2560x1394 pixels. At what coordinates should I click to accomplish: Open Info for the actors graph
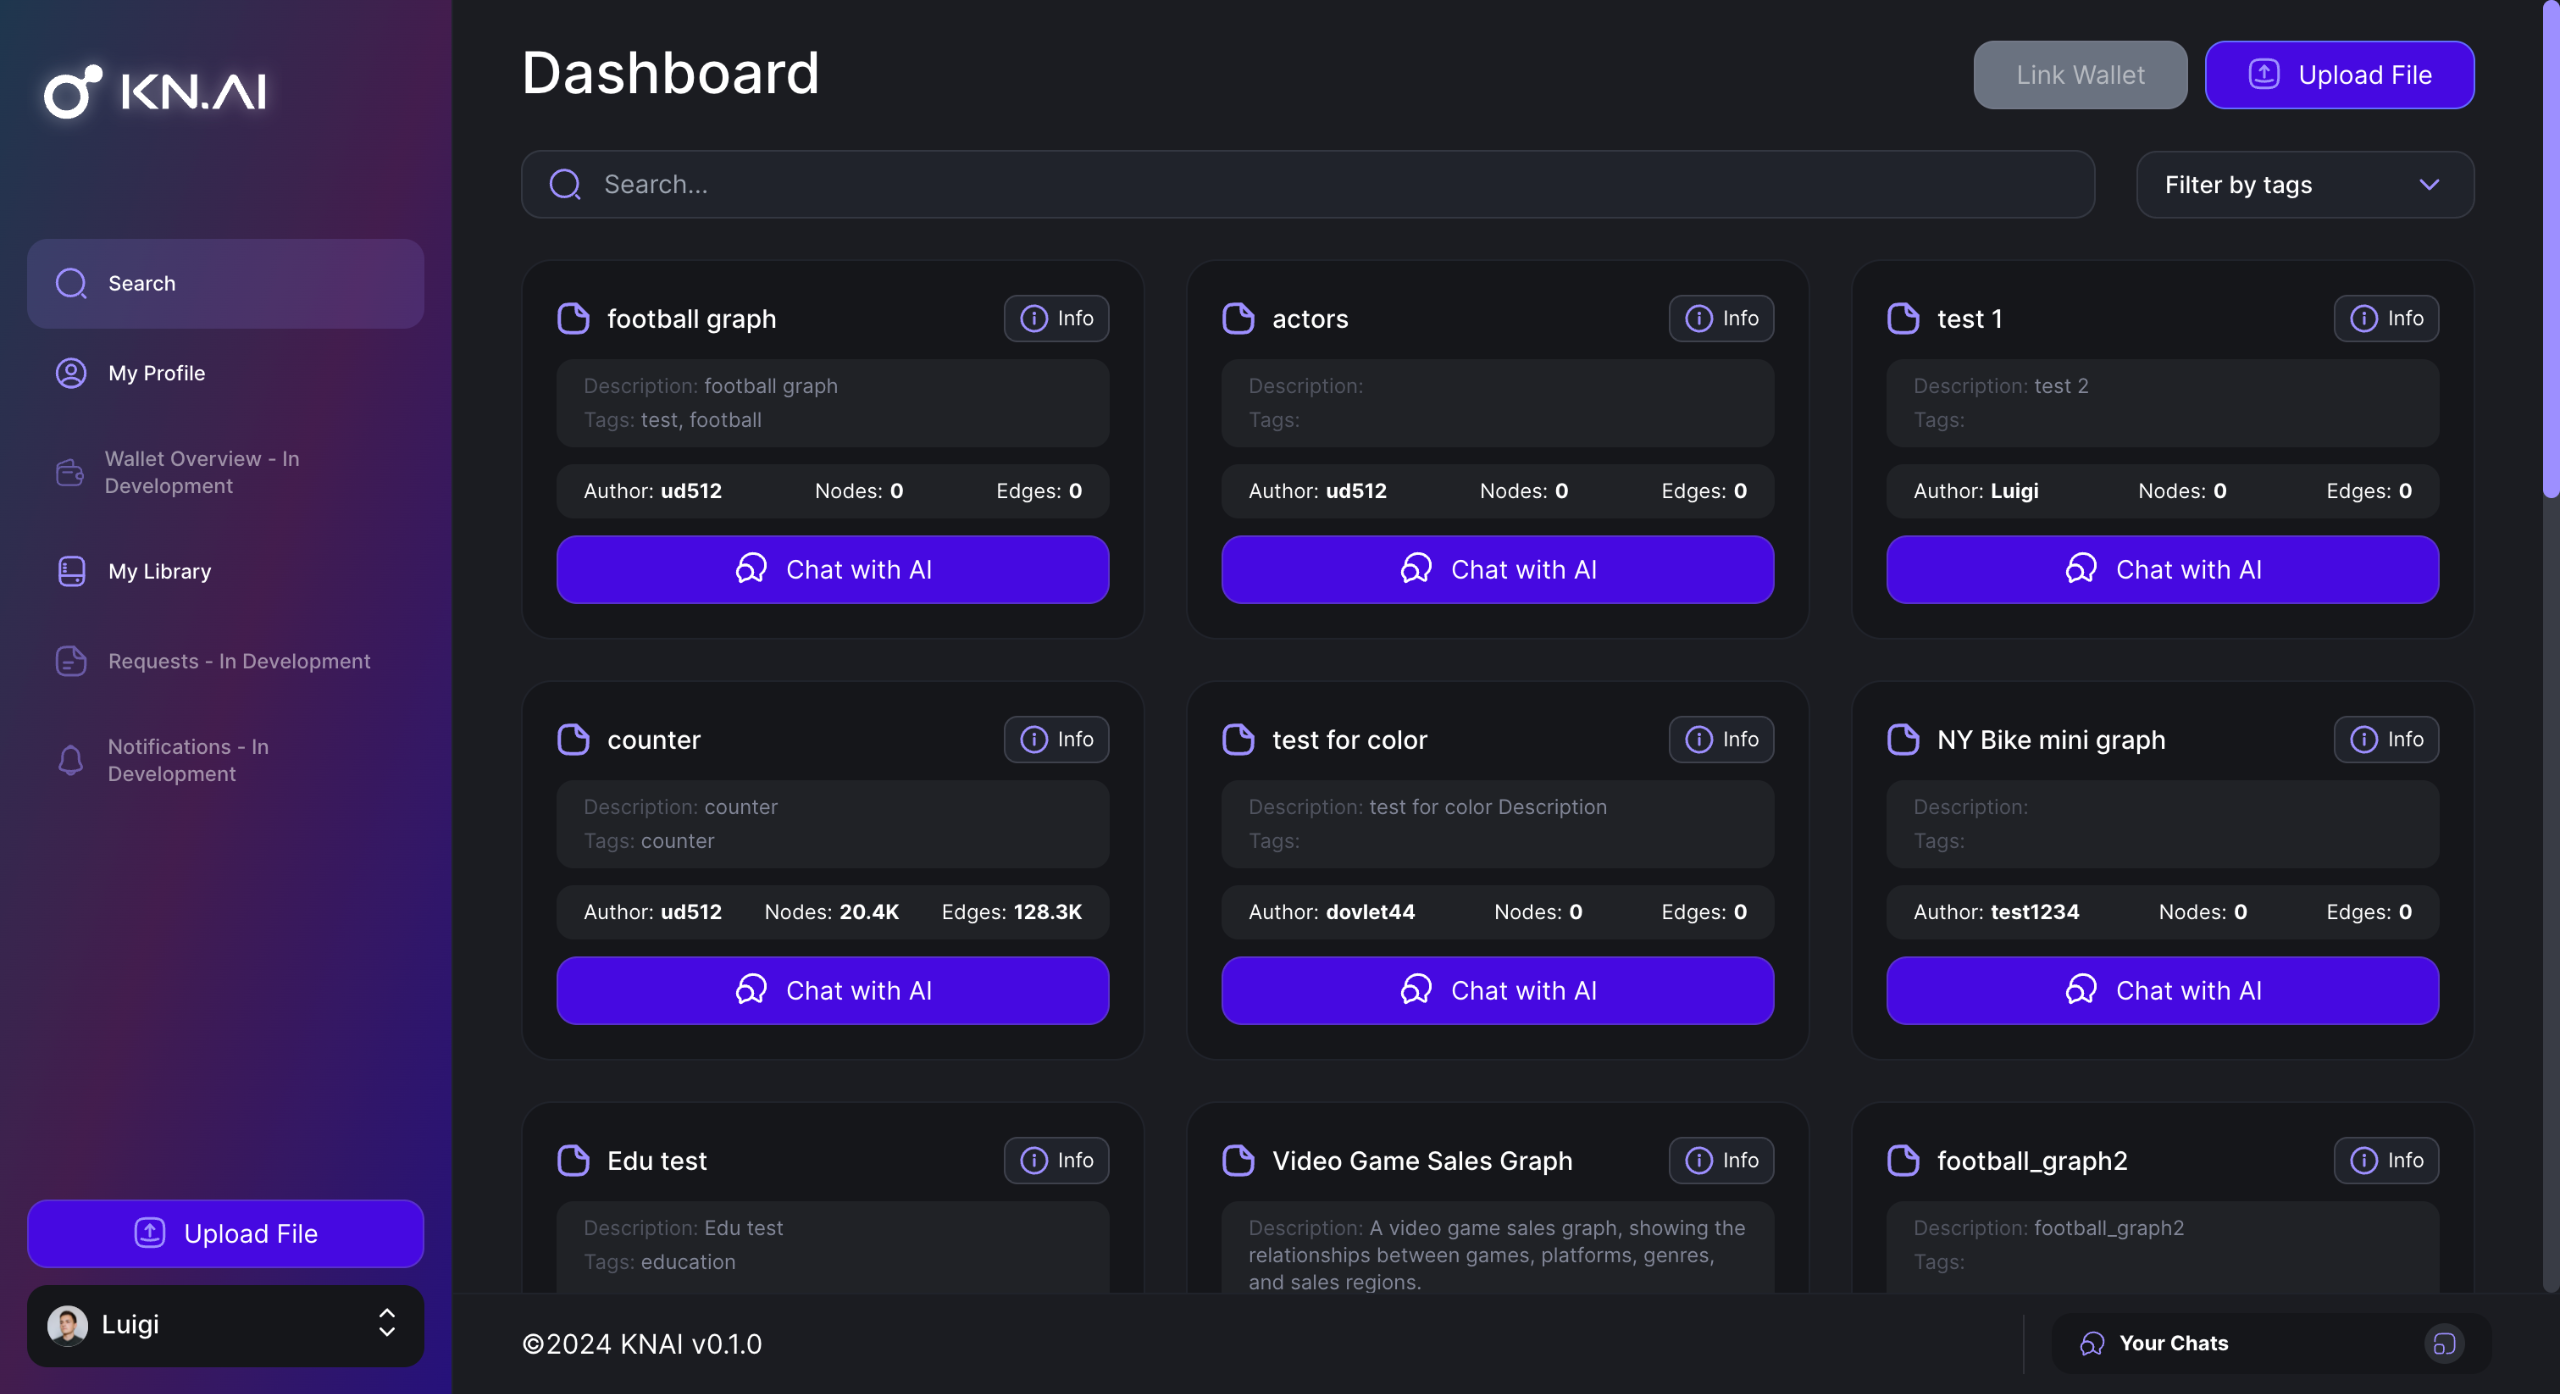pyautogui.click(x=1721, y=318)
